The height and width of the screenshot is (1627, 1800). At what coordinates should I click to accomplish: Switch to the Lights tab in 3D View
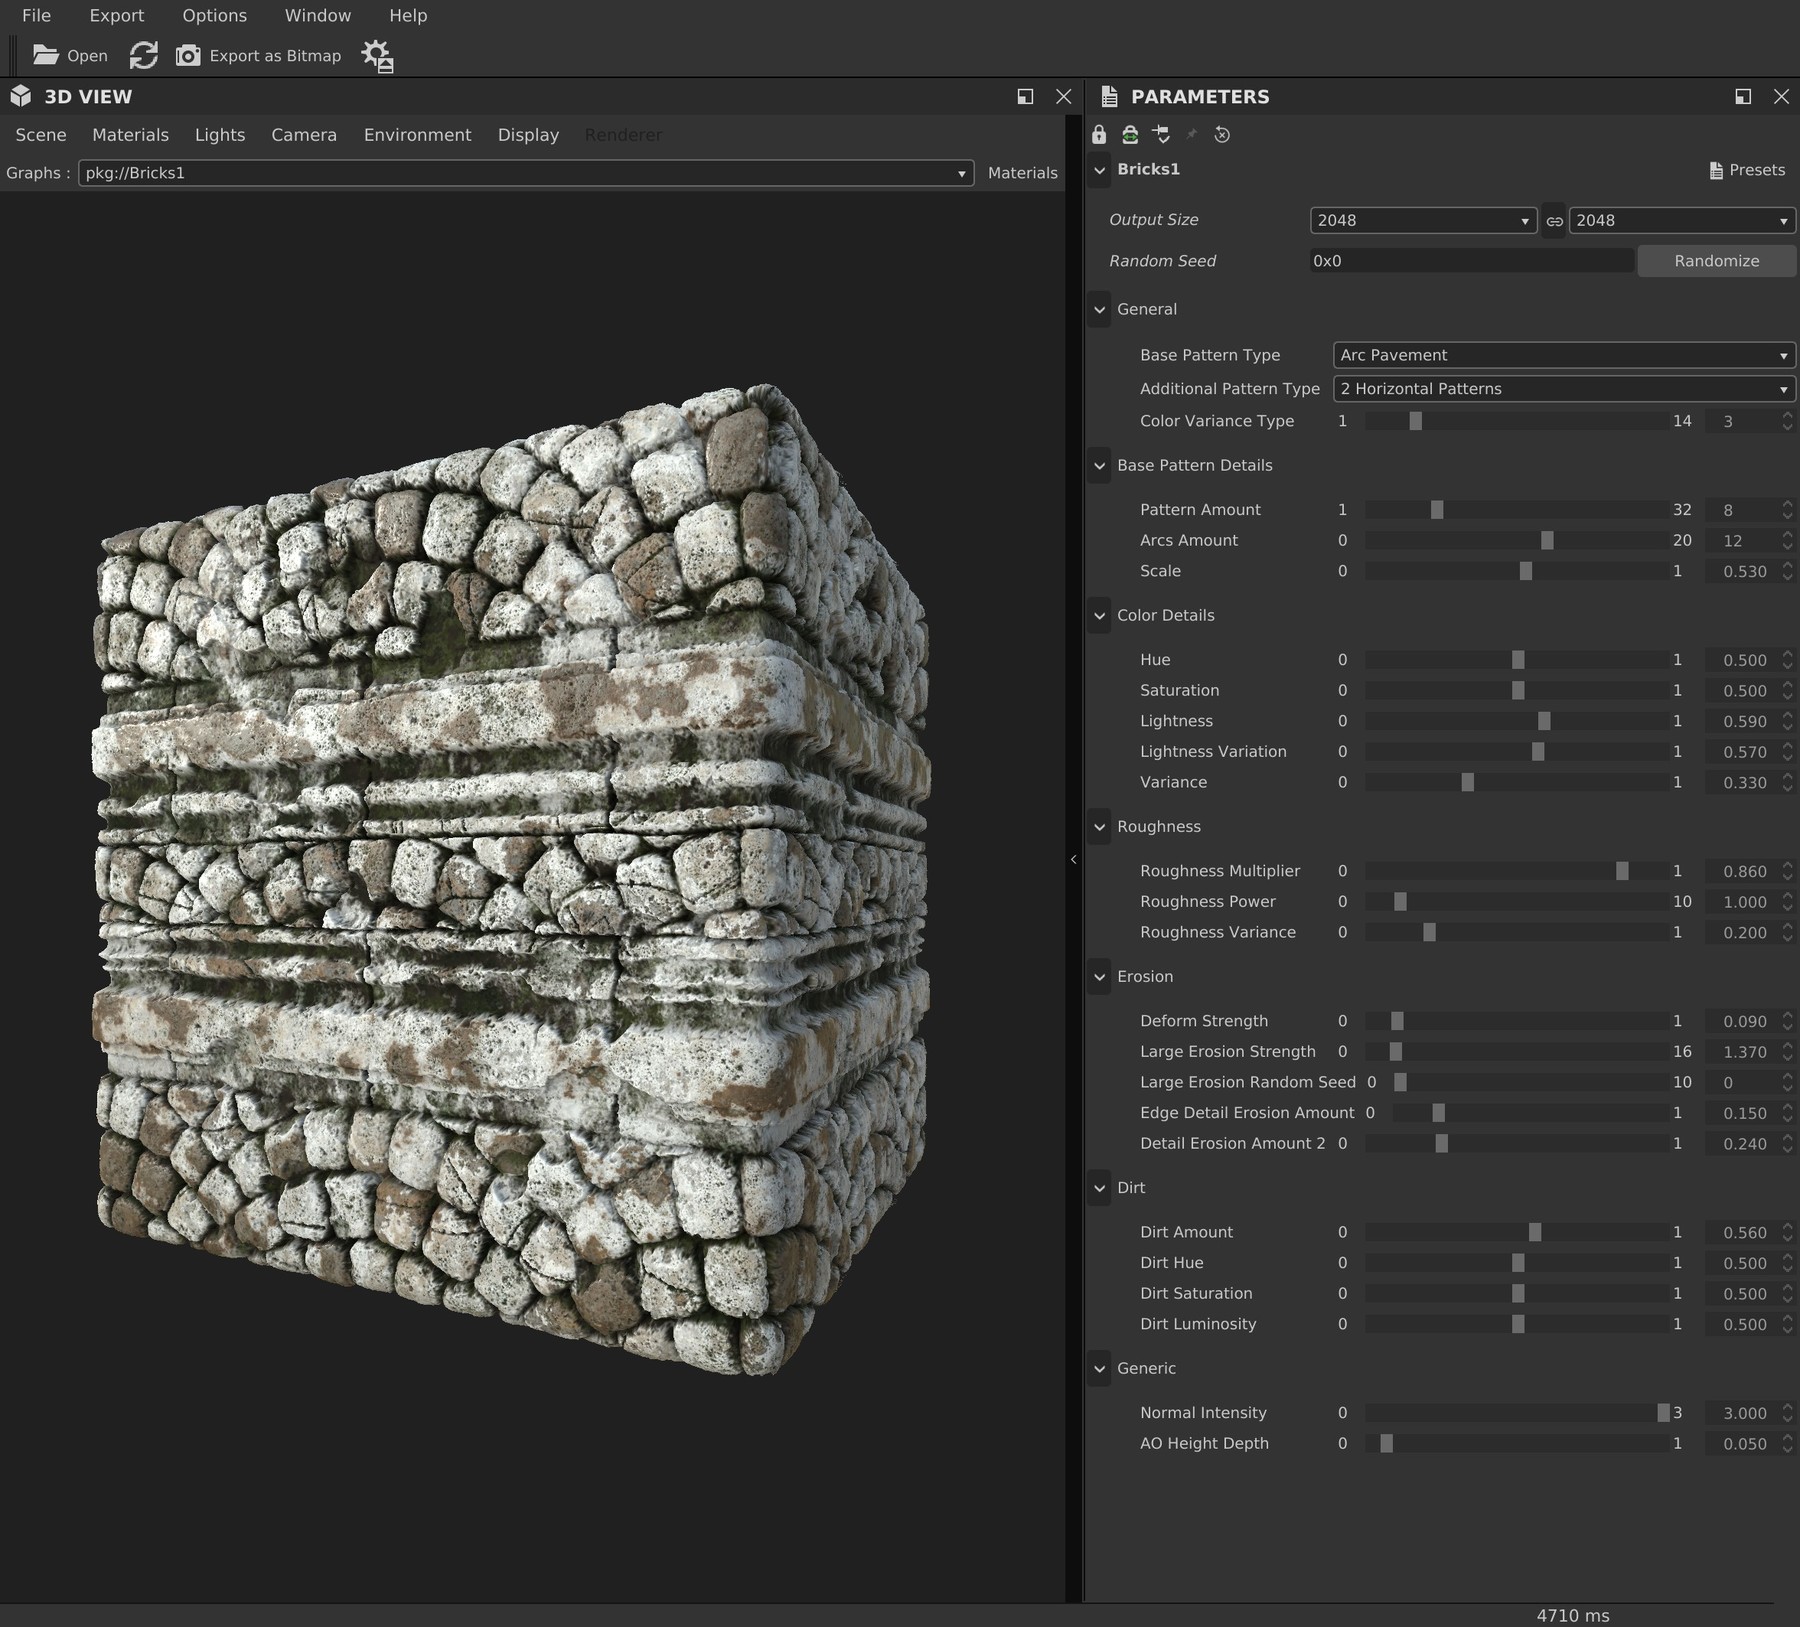(x=219, y=134)
